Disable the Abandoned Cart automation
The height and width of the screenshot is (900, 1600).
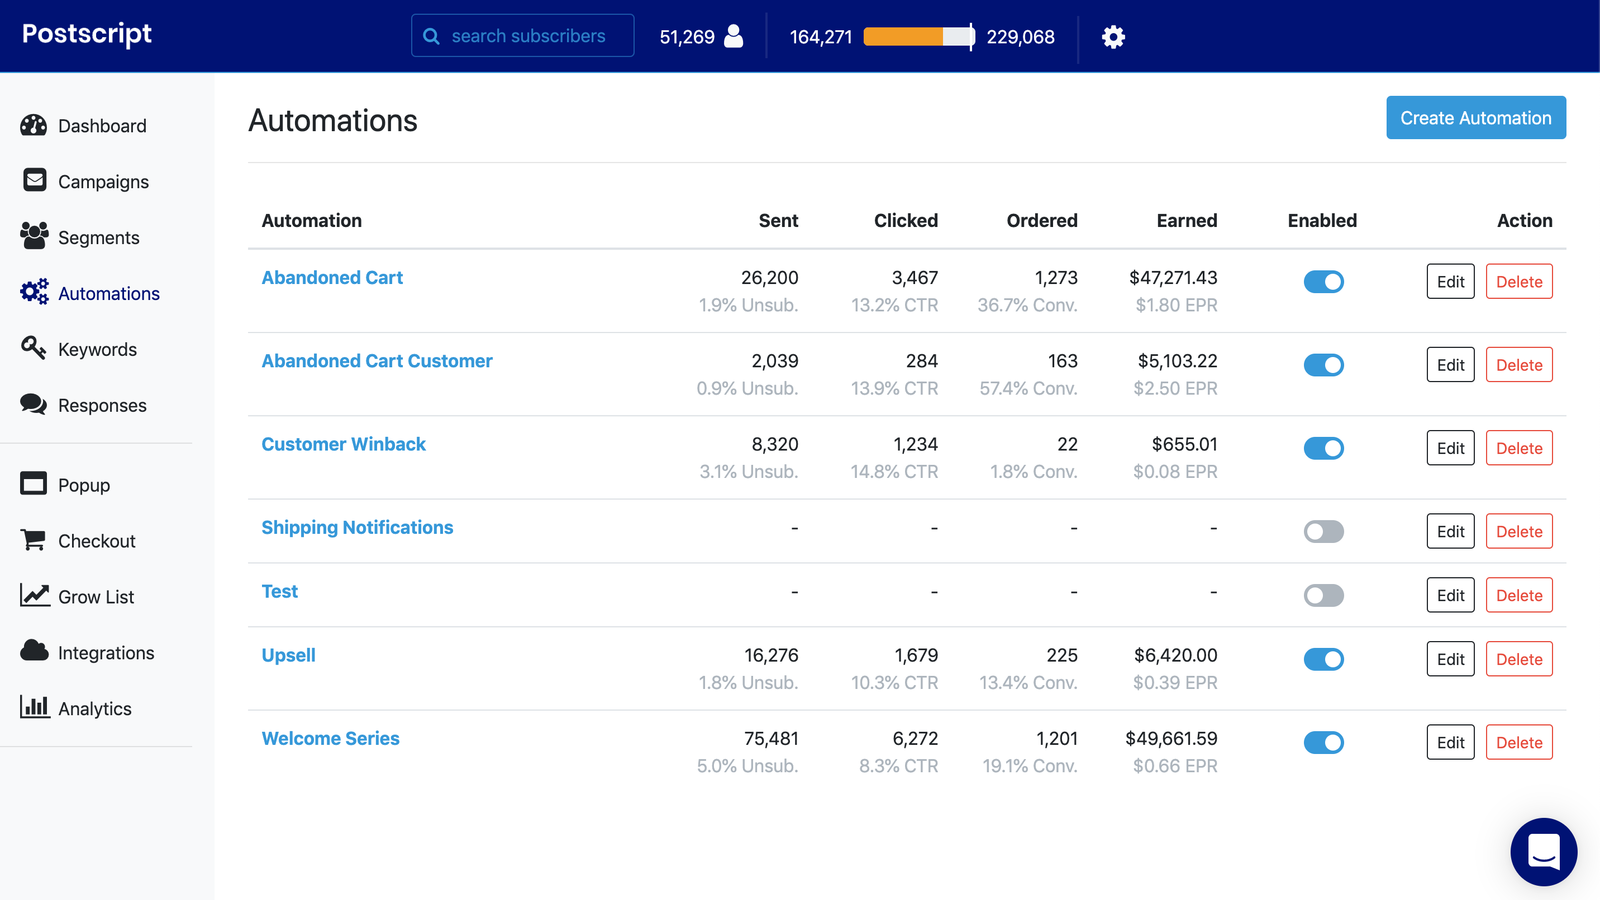pos(1323,281)
